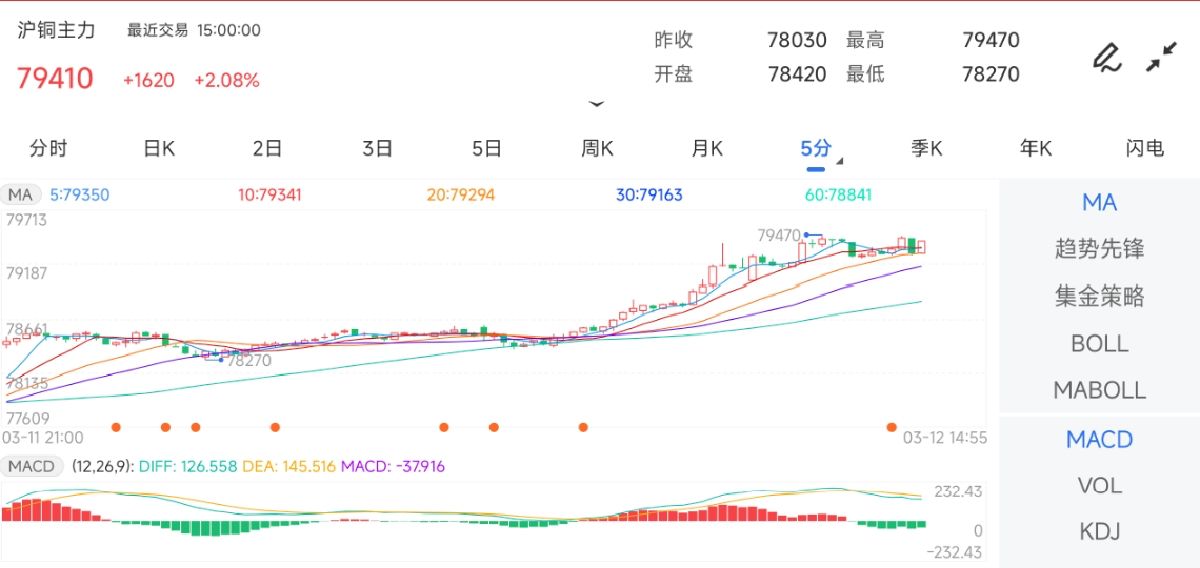The width and height of the screenshot is (1200, 568).
Task: Select the 5日 chart tab
Action: (x=487, y=149)
